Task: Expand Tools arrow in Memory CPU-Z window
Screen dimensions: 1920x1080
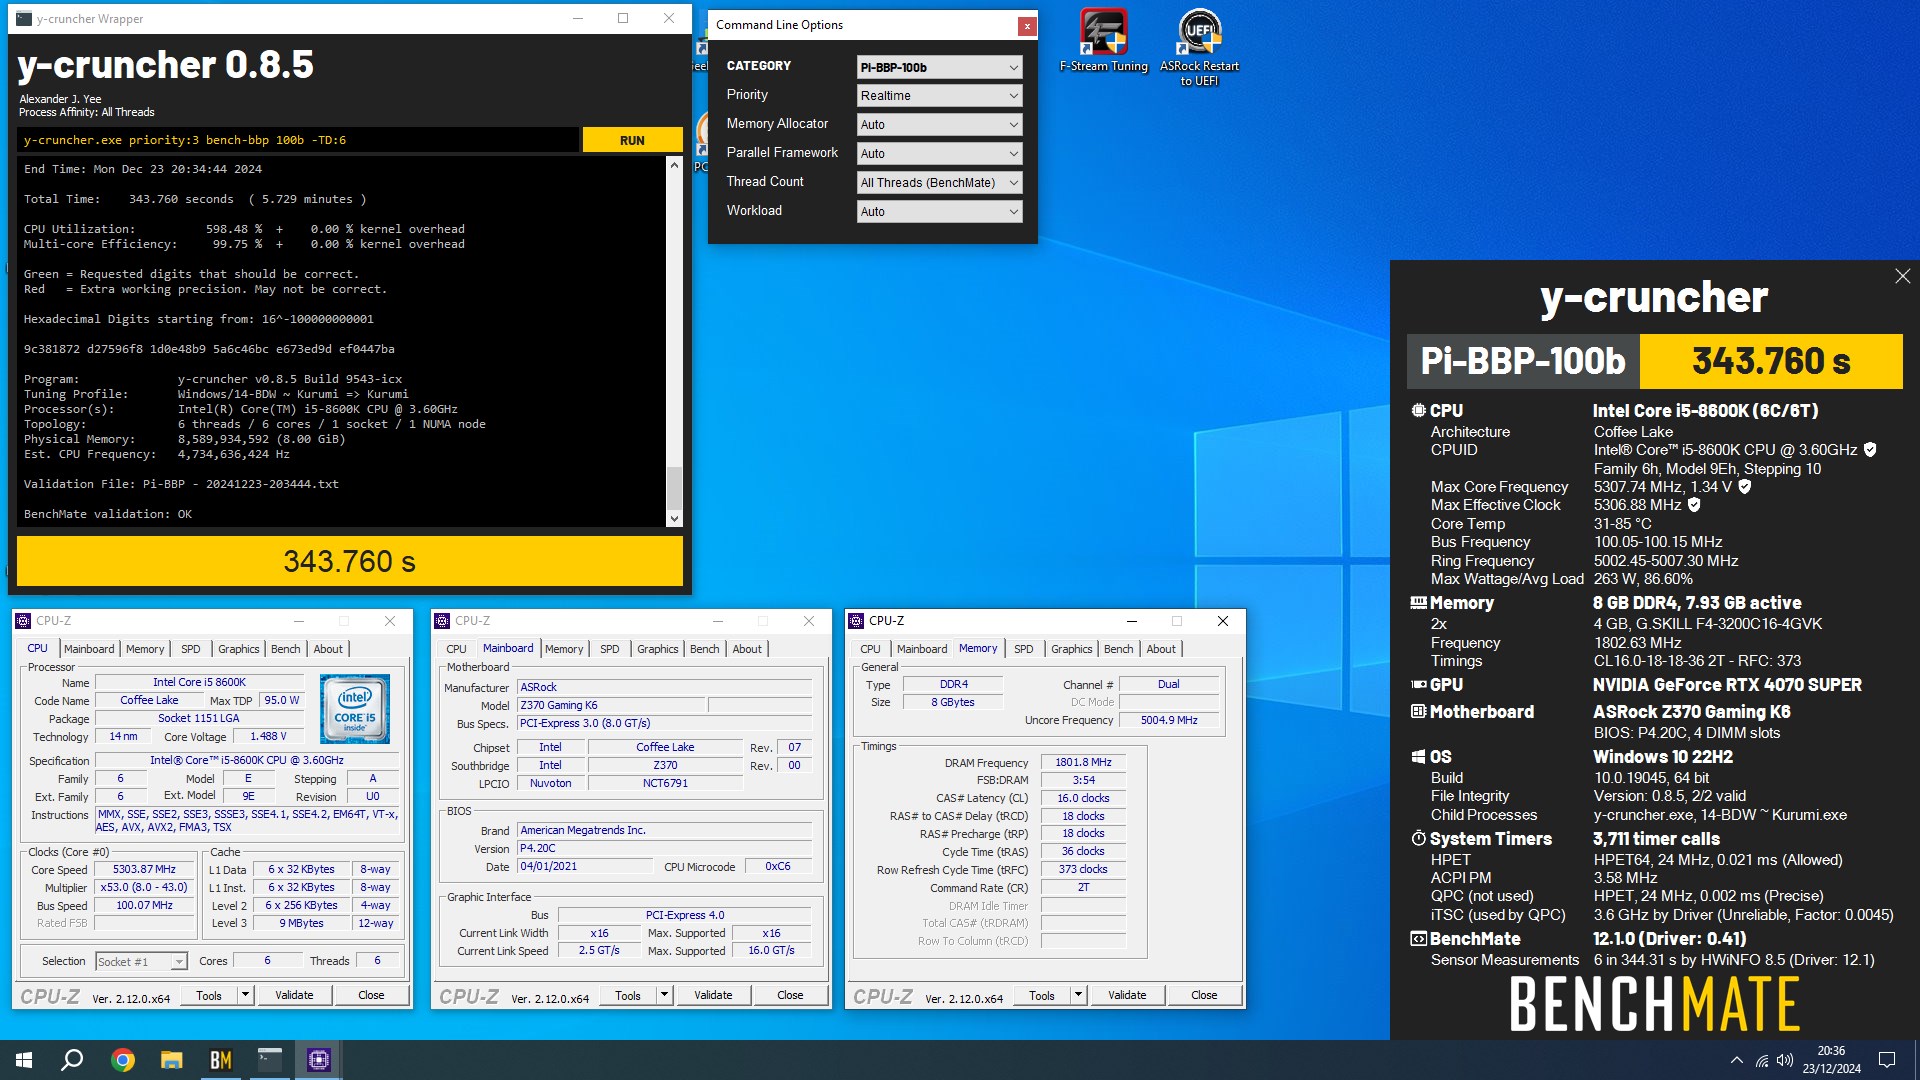Action: pos(1078,995)
